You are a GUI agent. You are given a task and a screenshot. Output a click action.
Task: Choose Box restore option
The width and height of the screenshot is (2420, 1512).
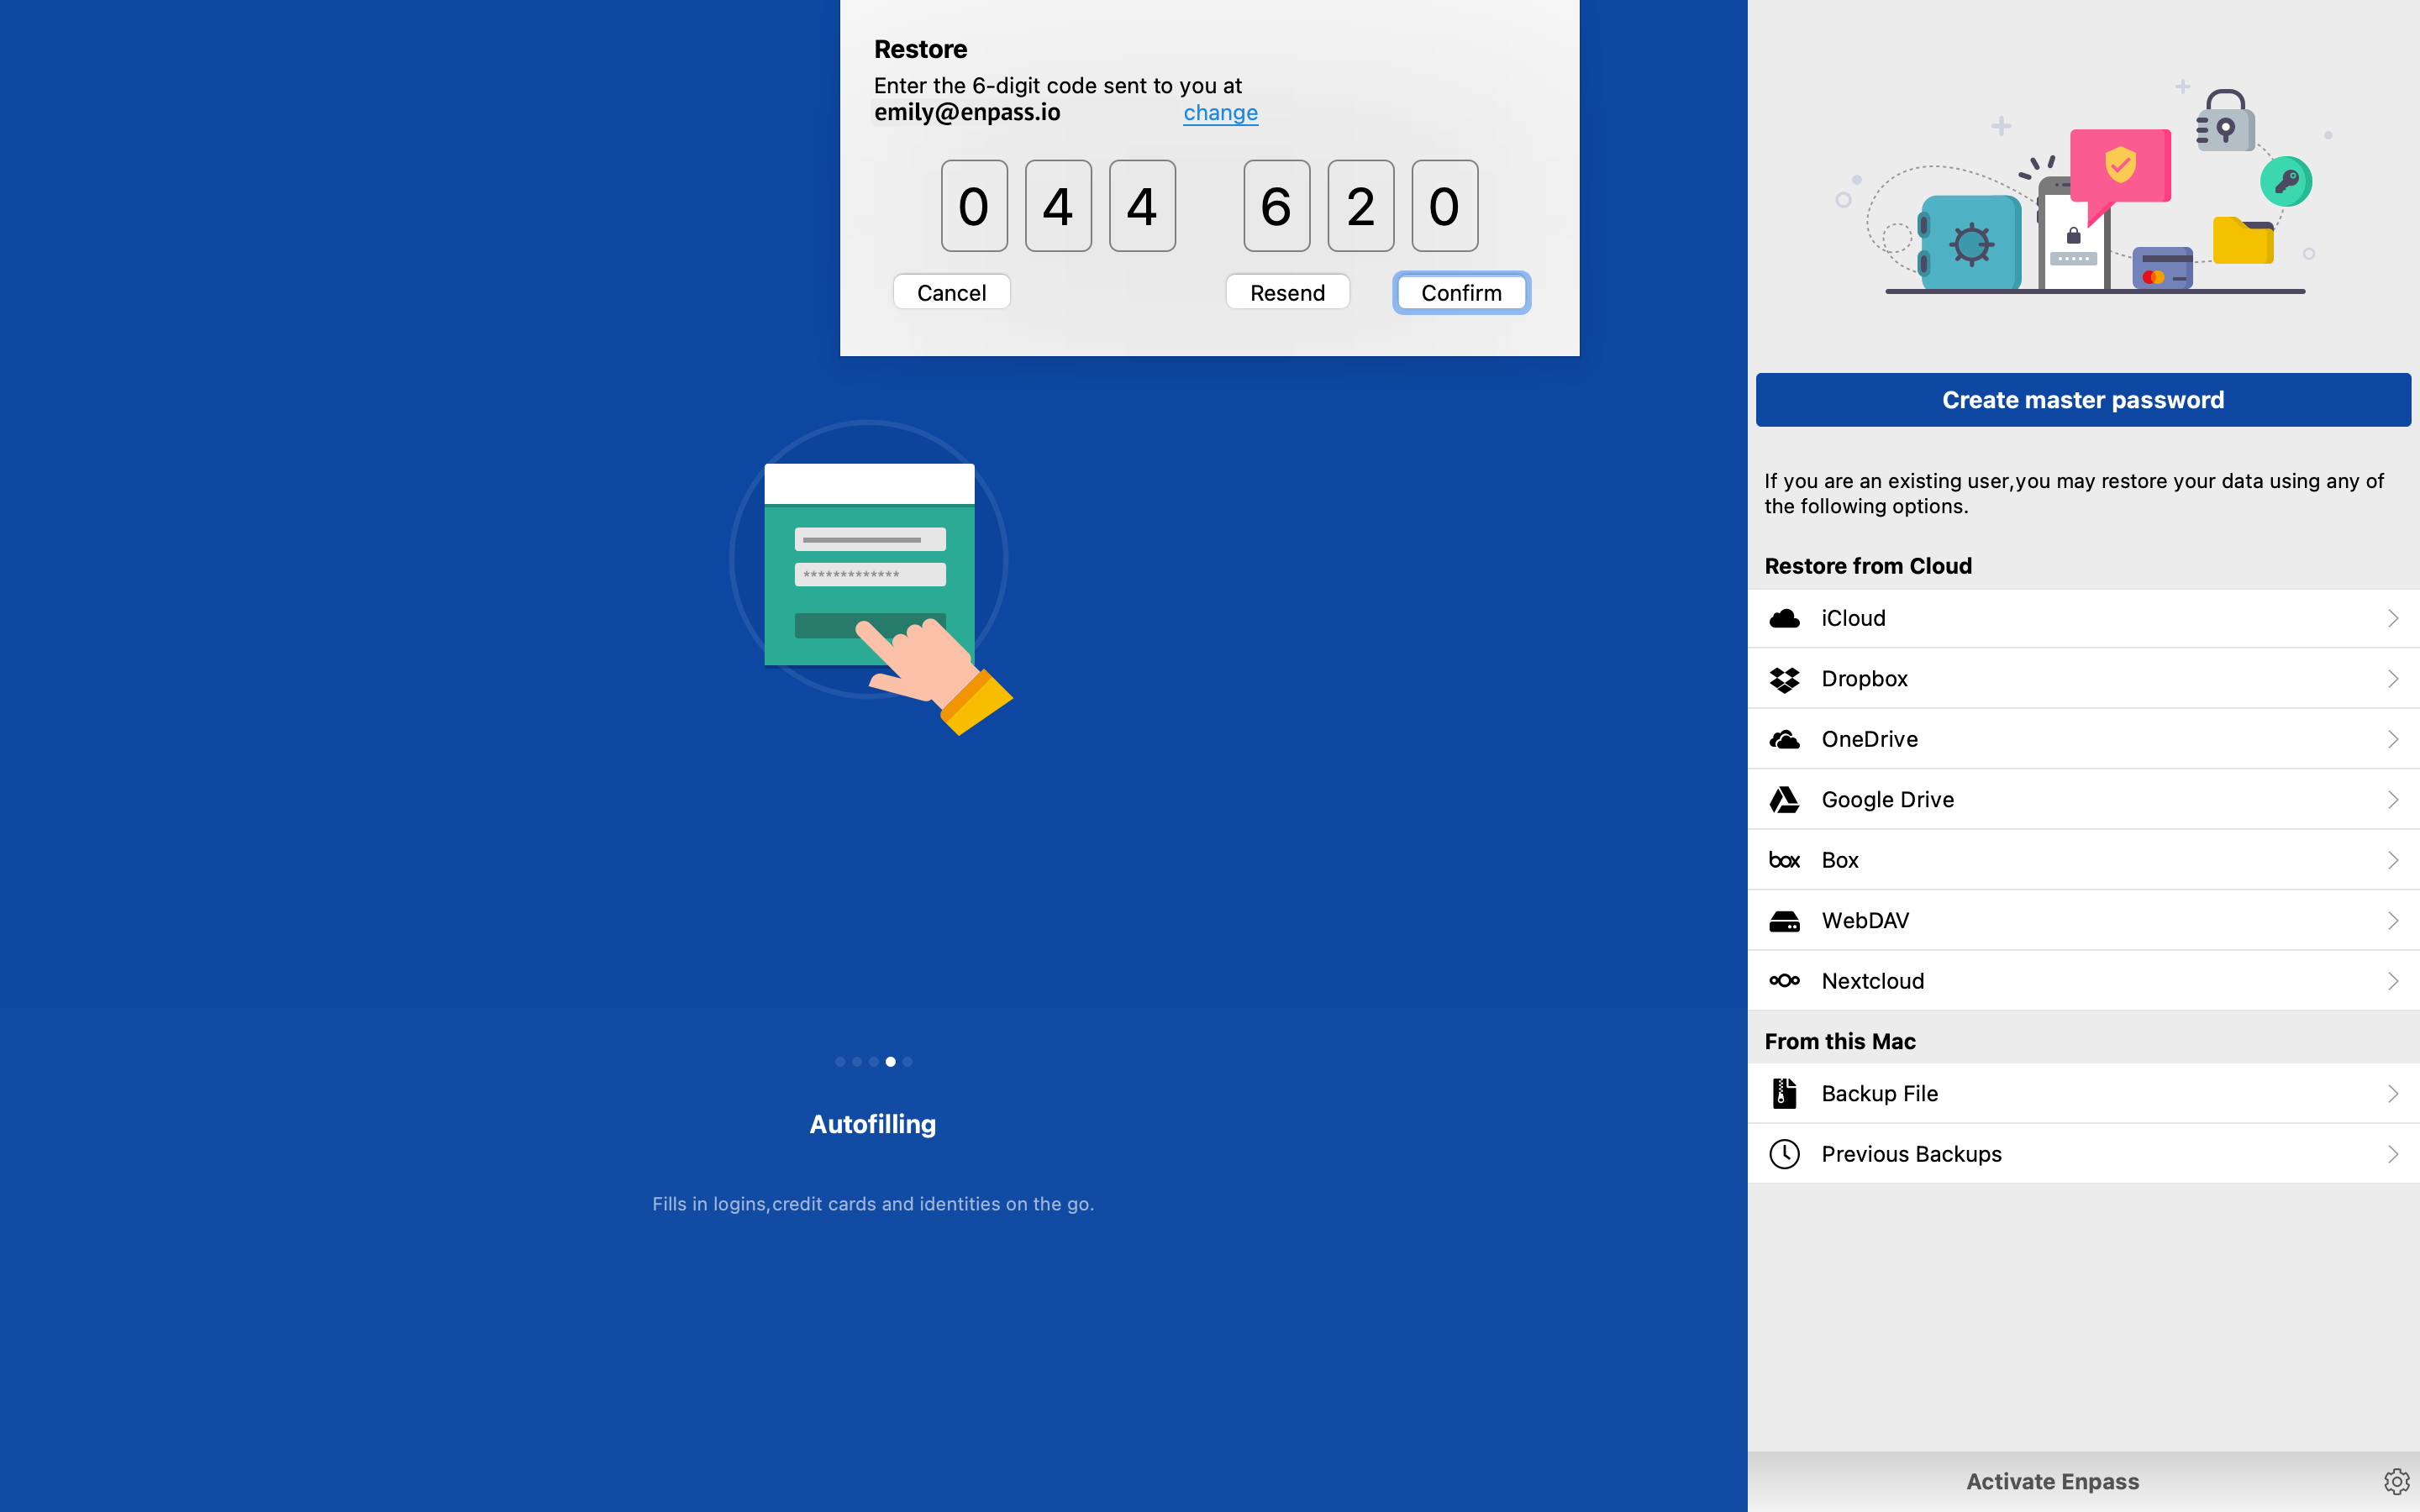[x=2083, y=860]
